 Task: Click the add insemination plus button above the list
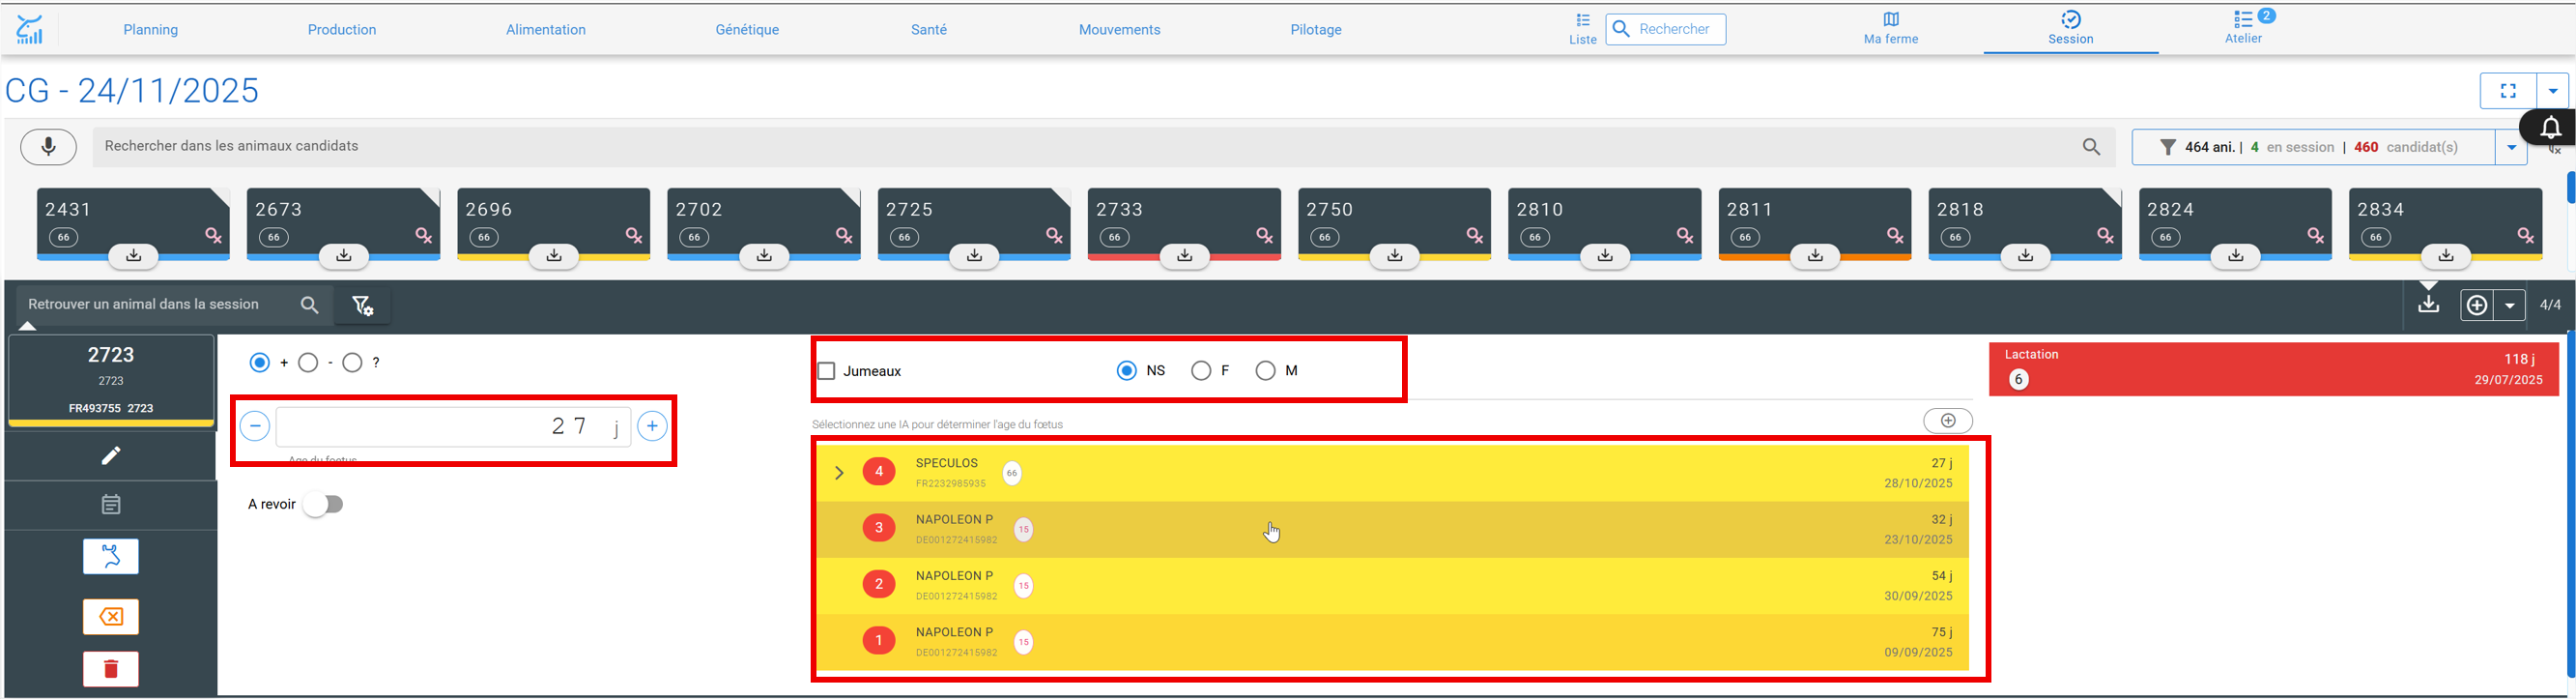click(x=1948, y=421)
